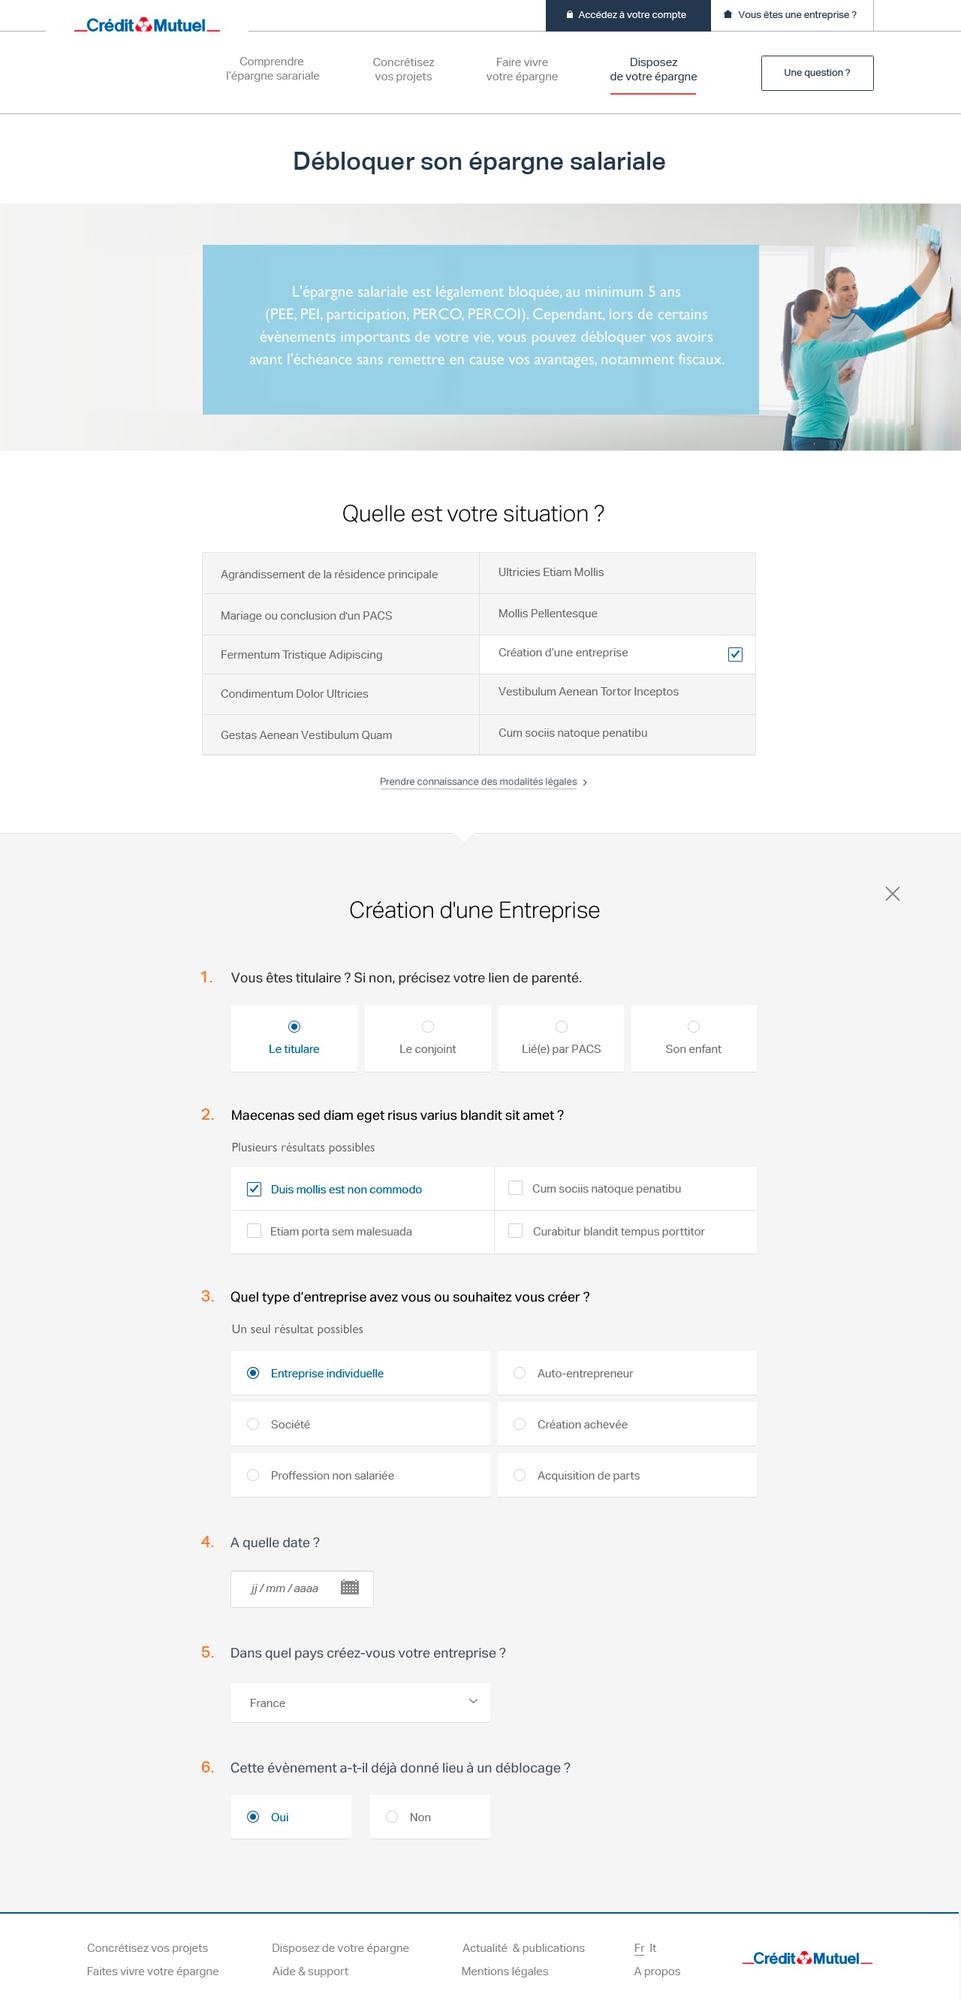
Task: Click the calendar icon in date field
Action: coord(349,1587)
